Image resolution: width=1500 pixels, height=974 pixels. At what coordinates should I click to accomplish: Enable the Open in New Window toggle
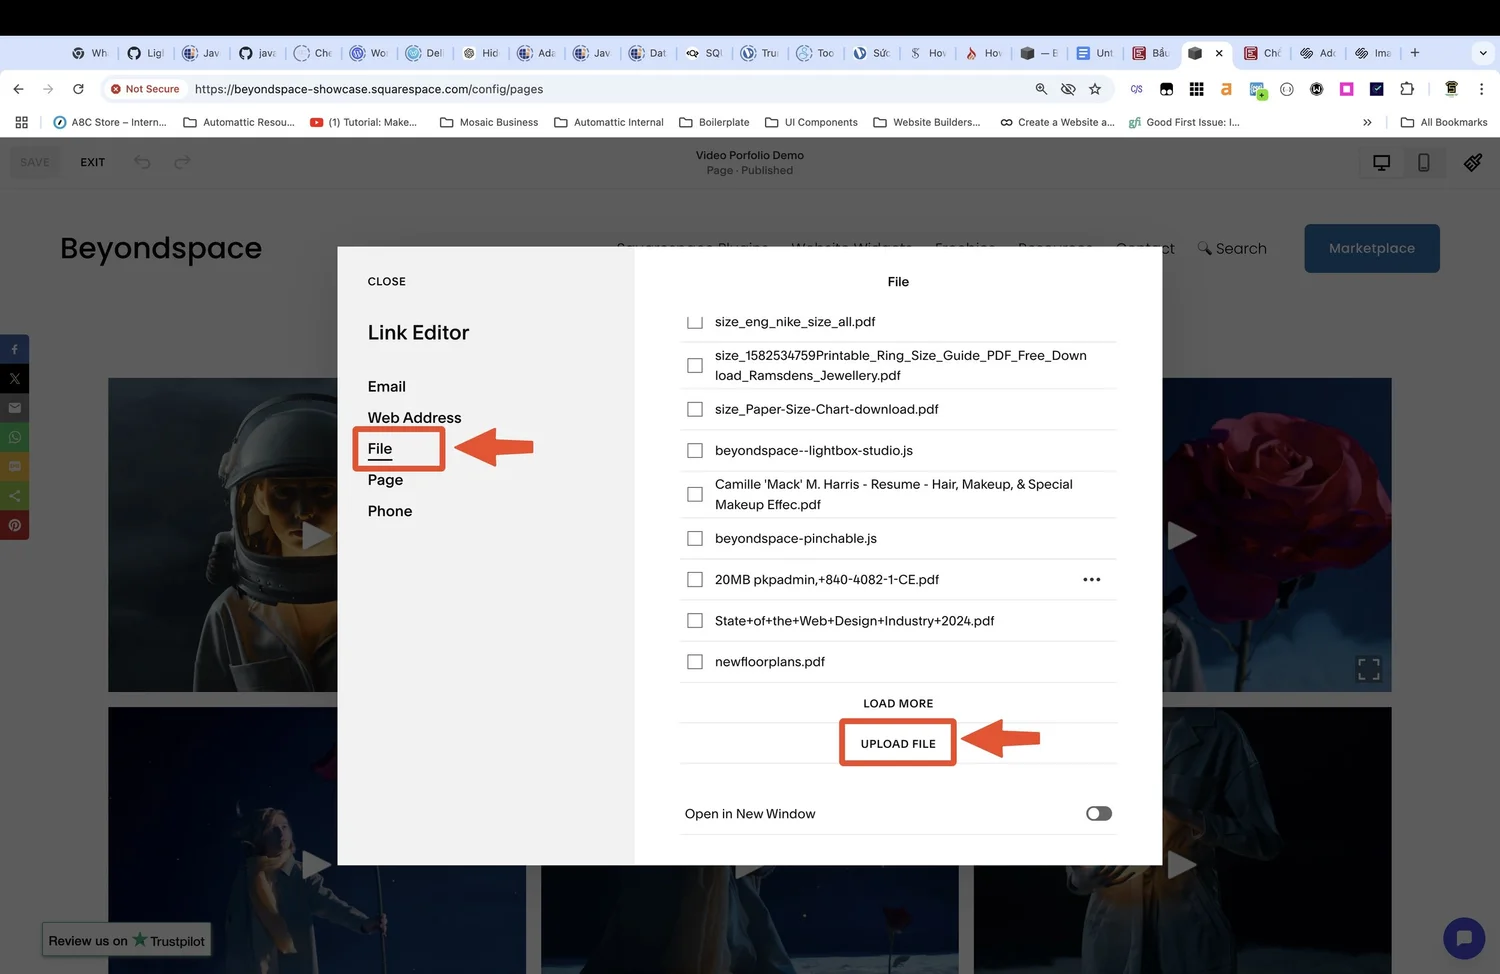[x=1098, y=813]
